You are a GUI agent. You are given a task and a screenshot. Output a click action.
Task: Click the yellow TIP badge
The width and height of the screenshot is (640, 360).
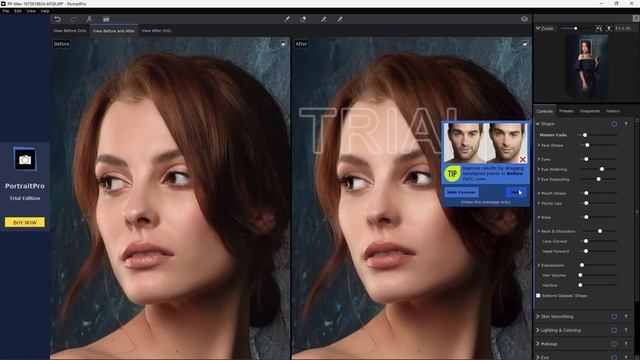(452, 174)
